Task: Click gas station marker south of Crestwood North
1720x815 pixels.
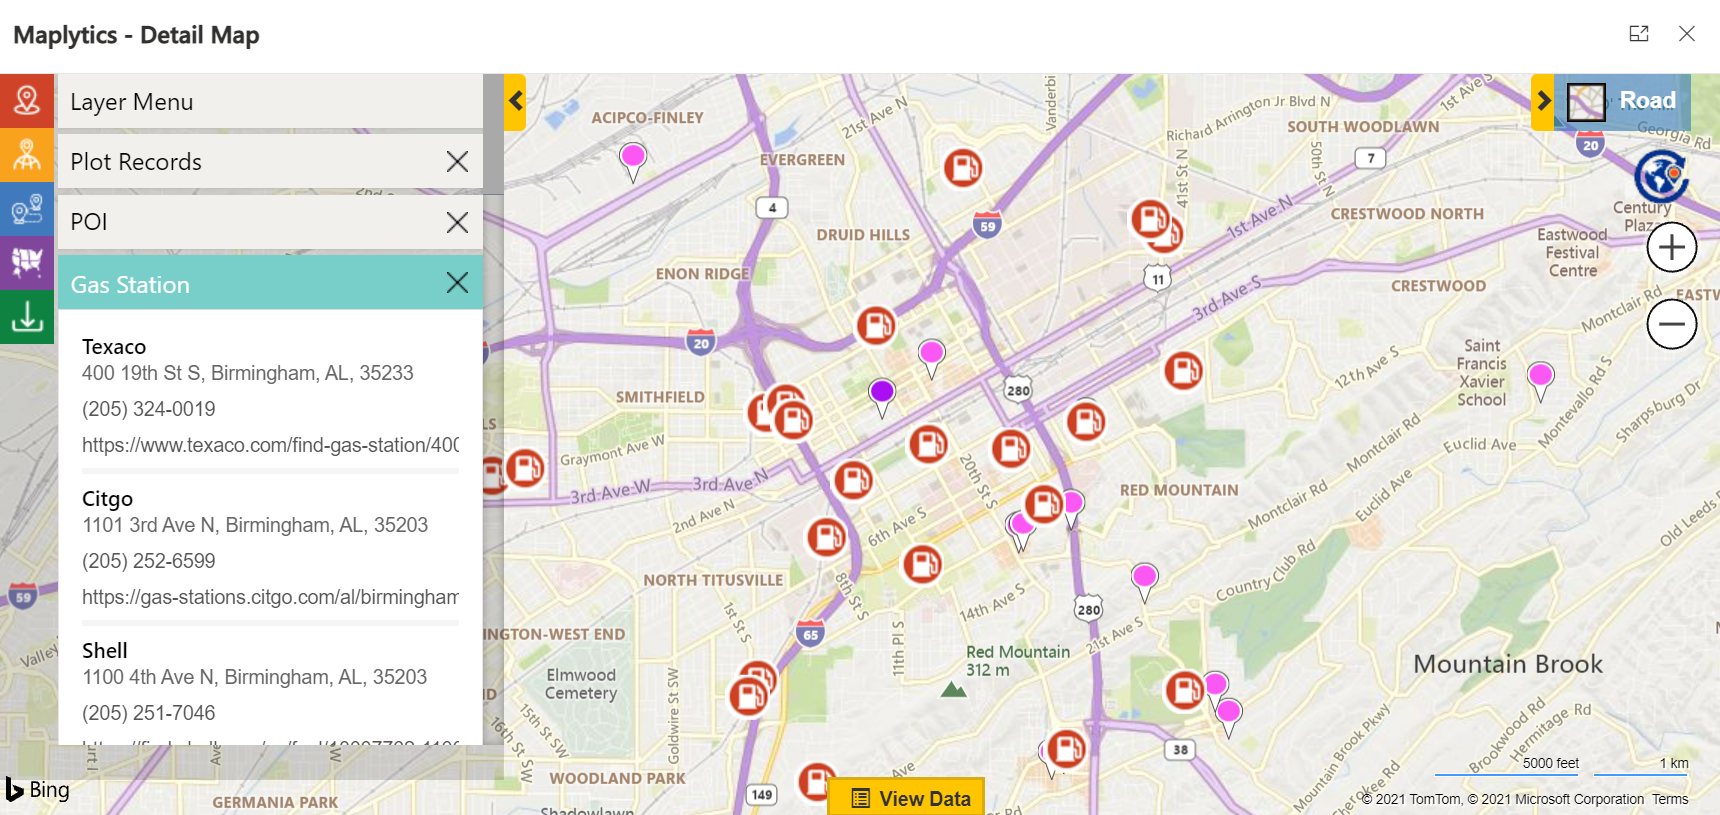Action: pyautogui.click(x=1183, y=371)
